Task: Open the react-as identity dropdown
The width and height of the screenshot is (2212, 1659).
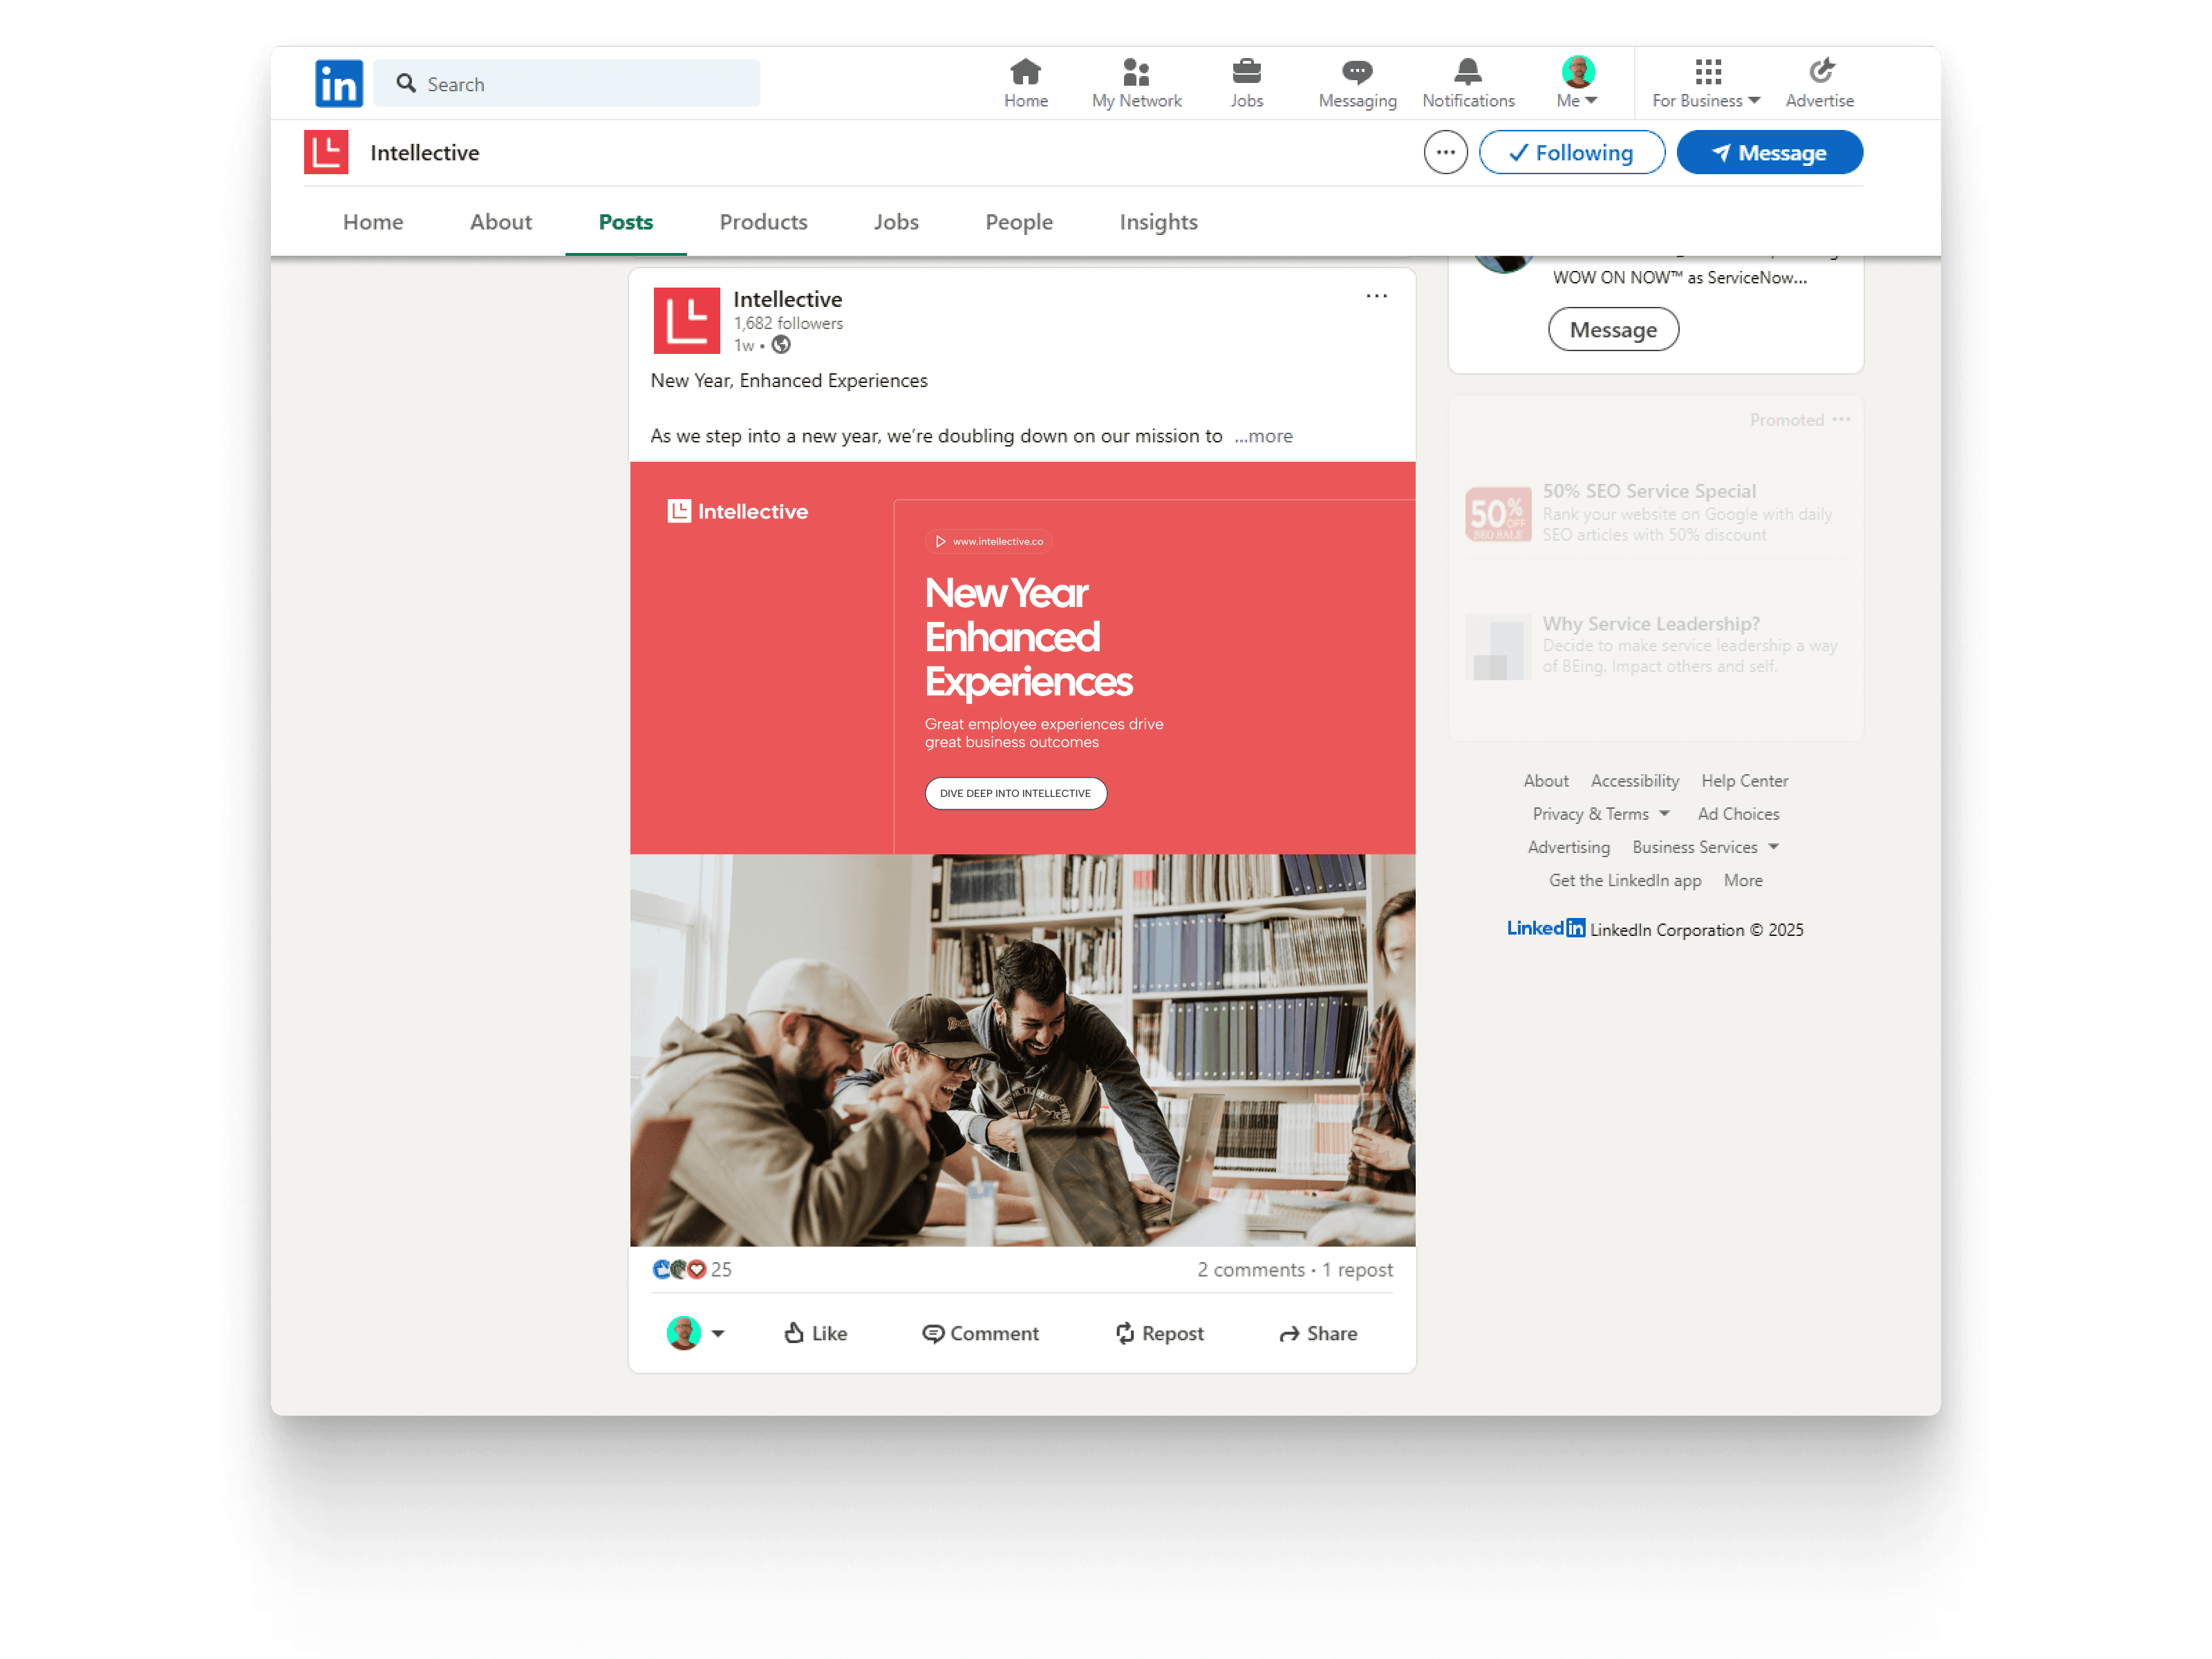Action: coord(695,1333)
